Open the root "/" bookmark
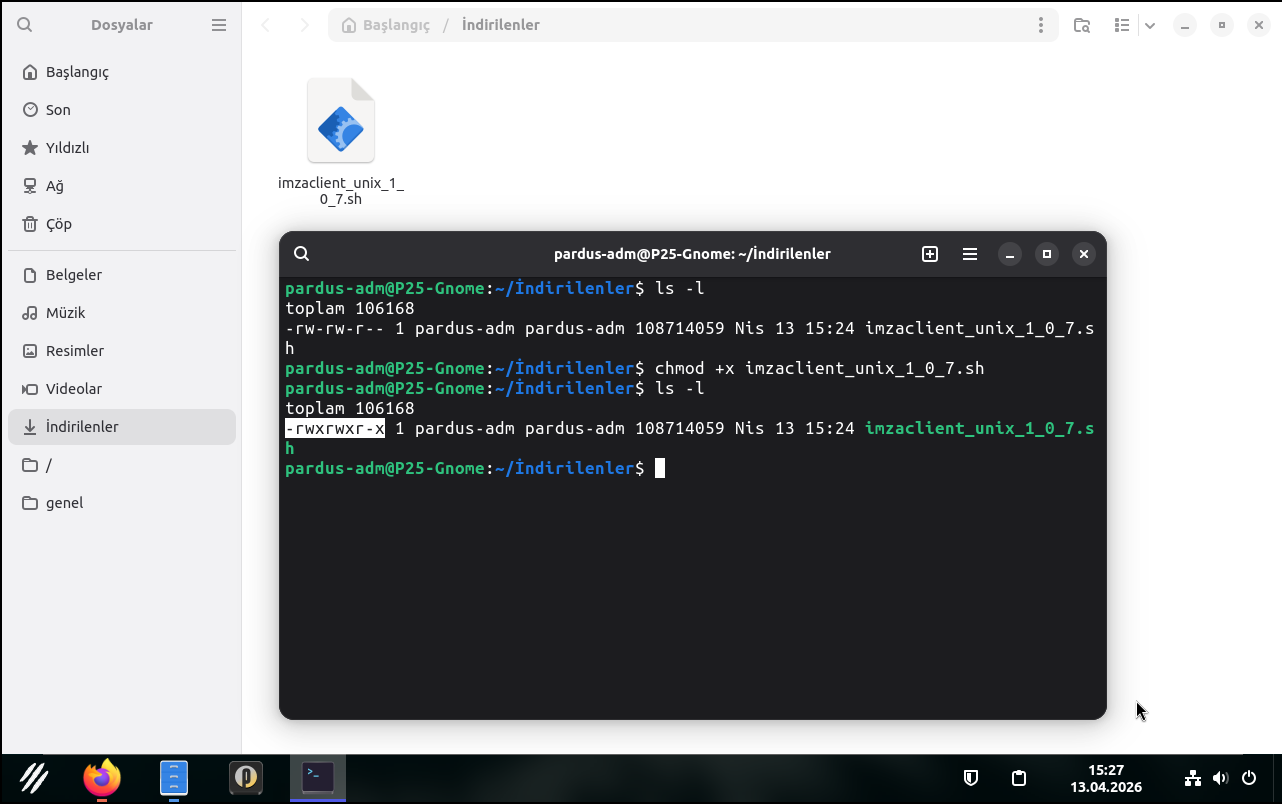The height and width of the screenshot is (804, 1282). 122,465
